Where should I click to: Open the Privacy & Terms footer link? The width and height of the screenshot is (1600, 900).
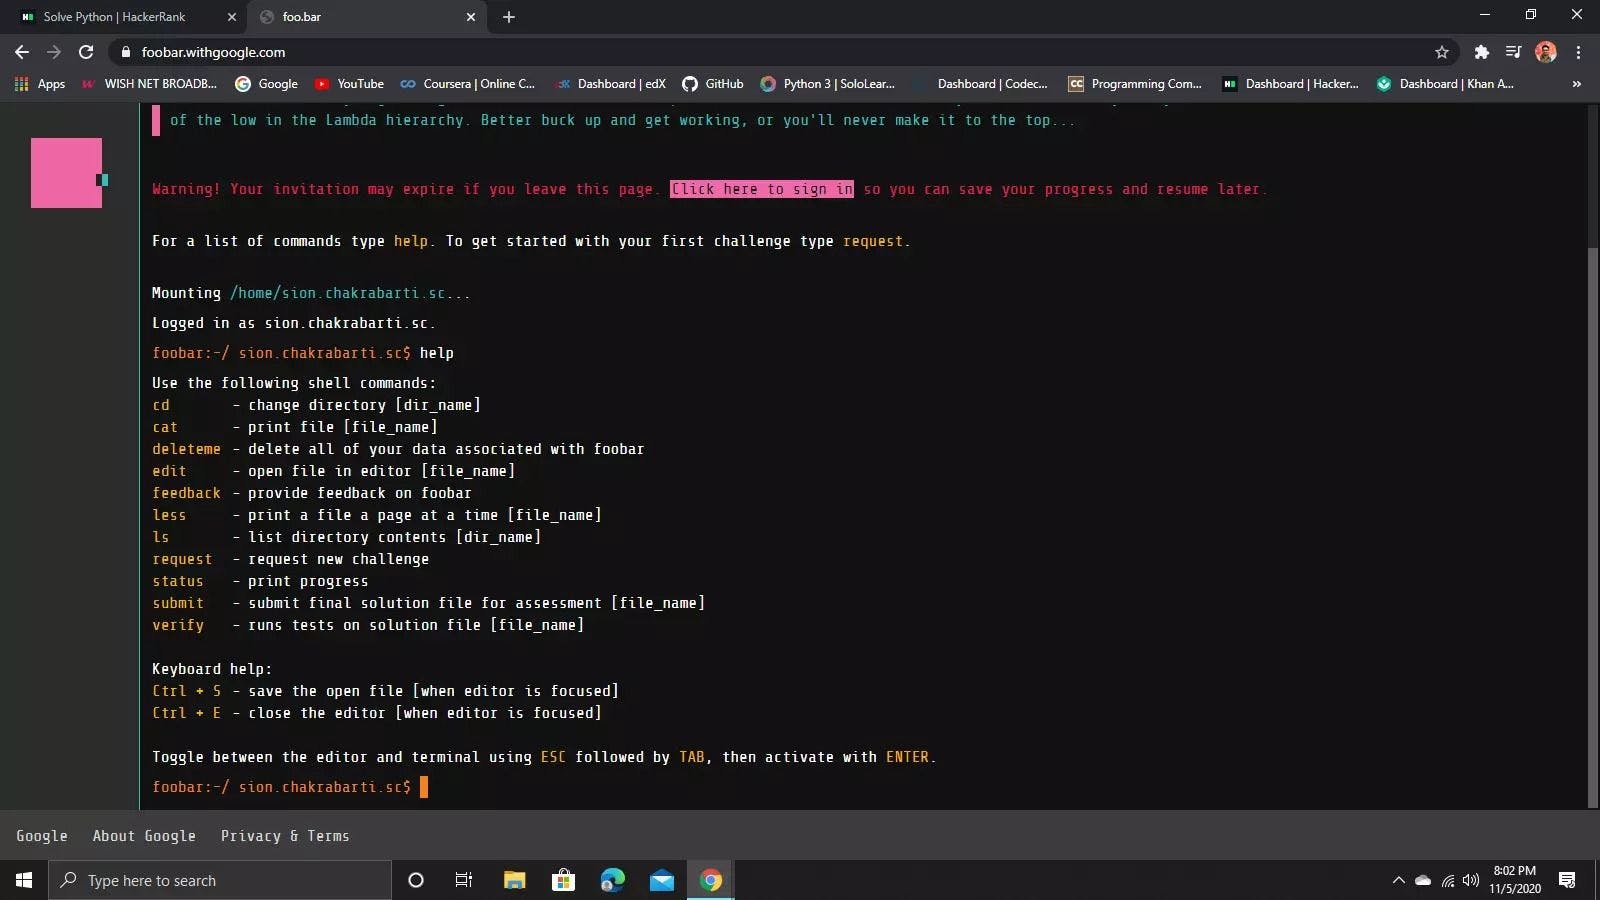(285, 836)
